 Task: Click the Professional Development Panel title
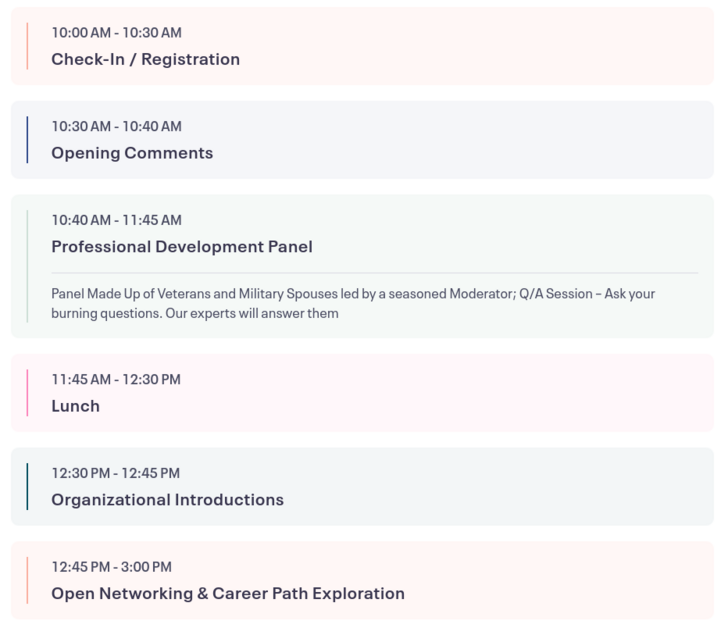pyautogui.click(x=182, y=246)
